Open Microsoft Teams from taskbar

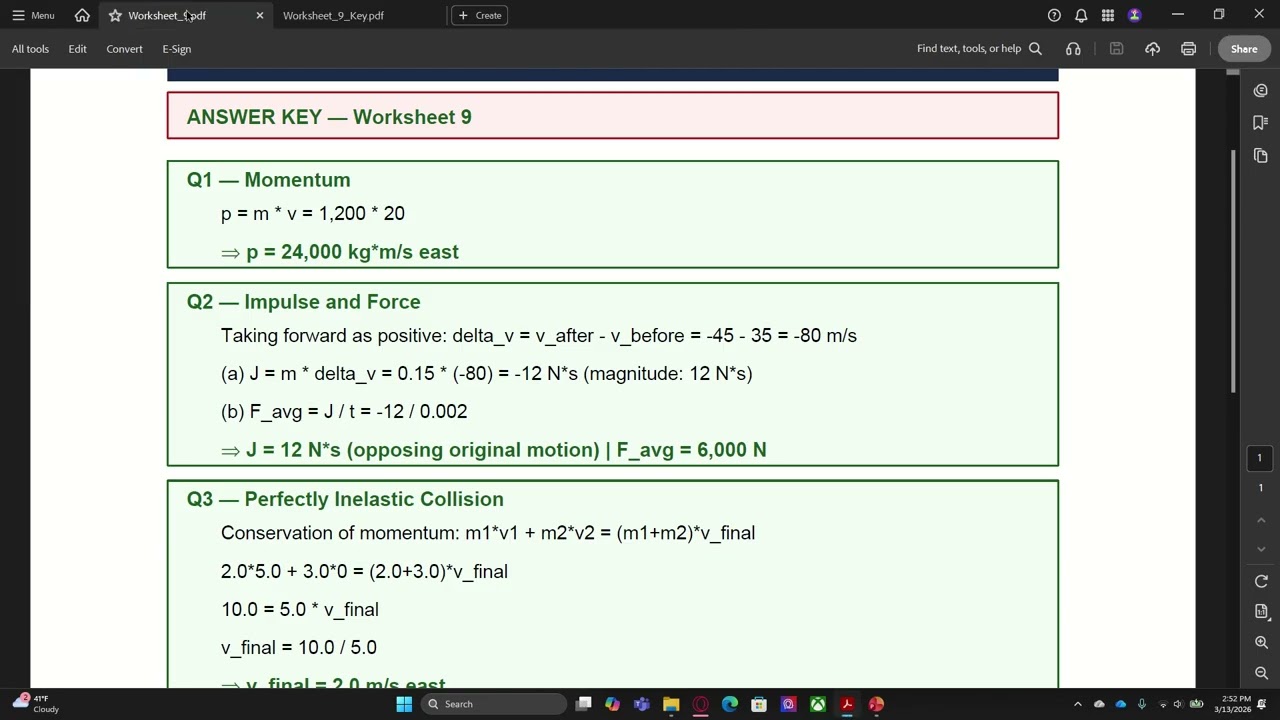pos(641,704)
